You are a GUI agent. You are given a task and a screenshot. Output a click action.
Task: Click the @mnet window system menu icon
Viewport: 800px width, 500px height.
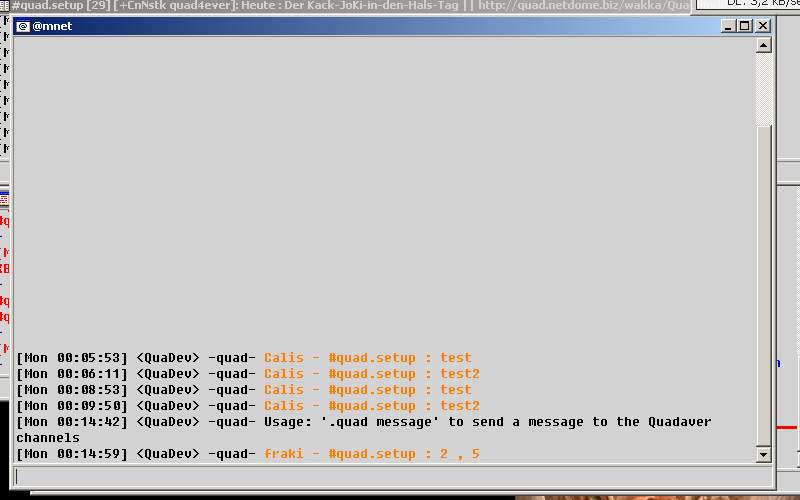pyautogui.click(x=22, y=26)
